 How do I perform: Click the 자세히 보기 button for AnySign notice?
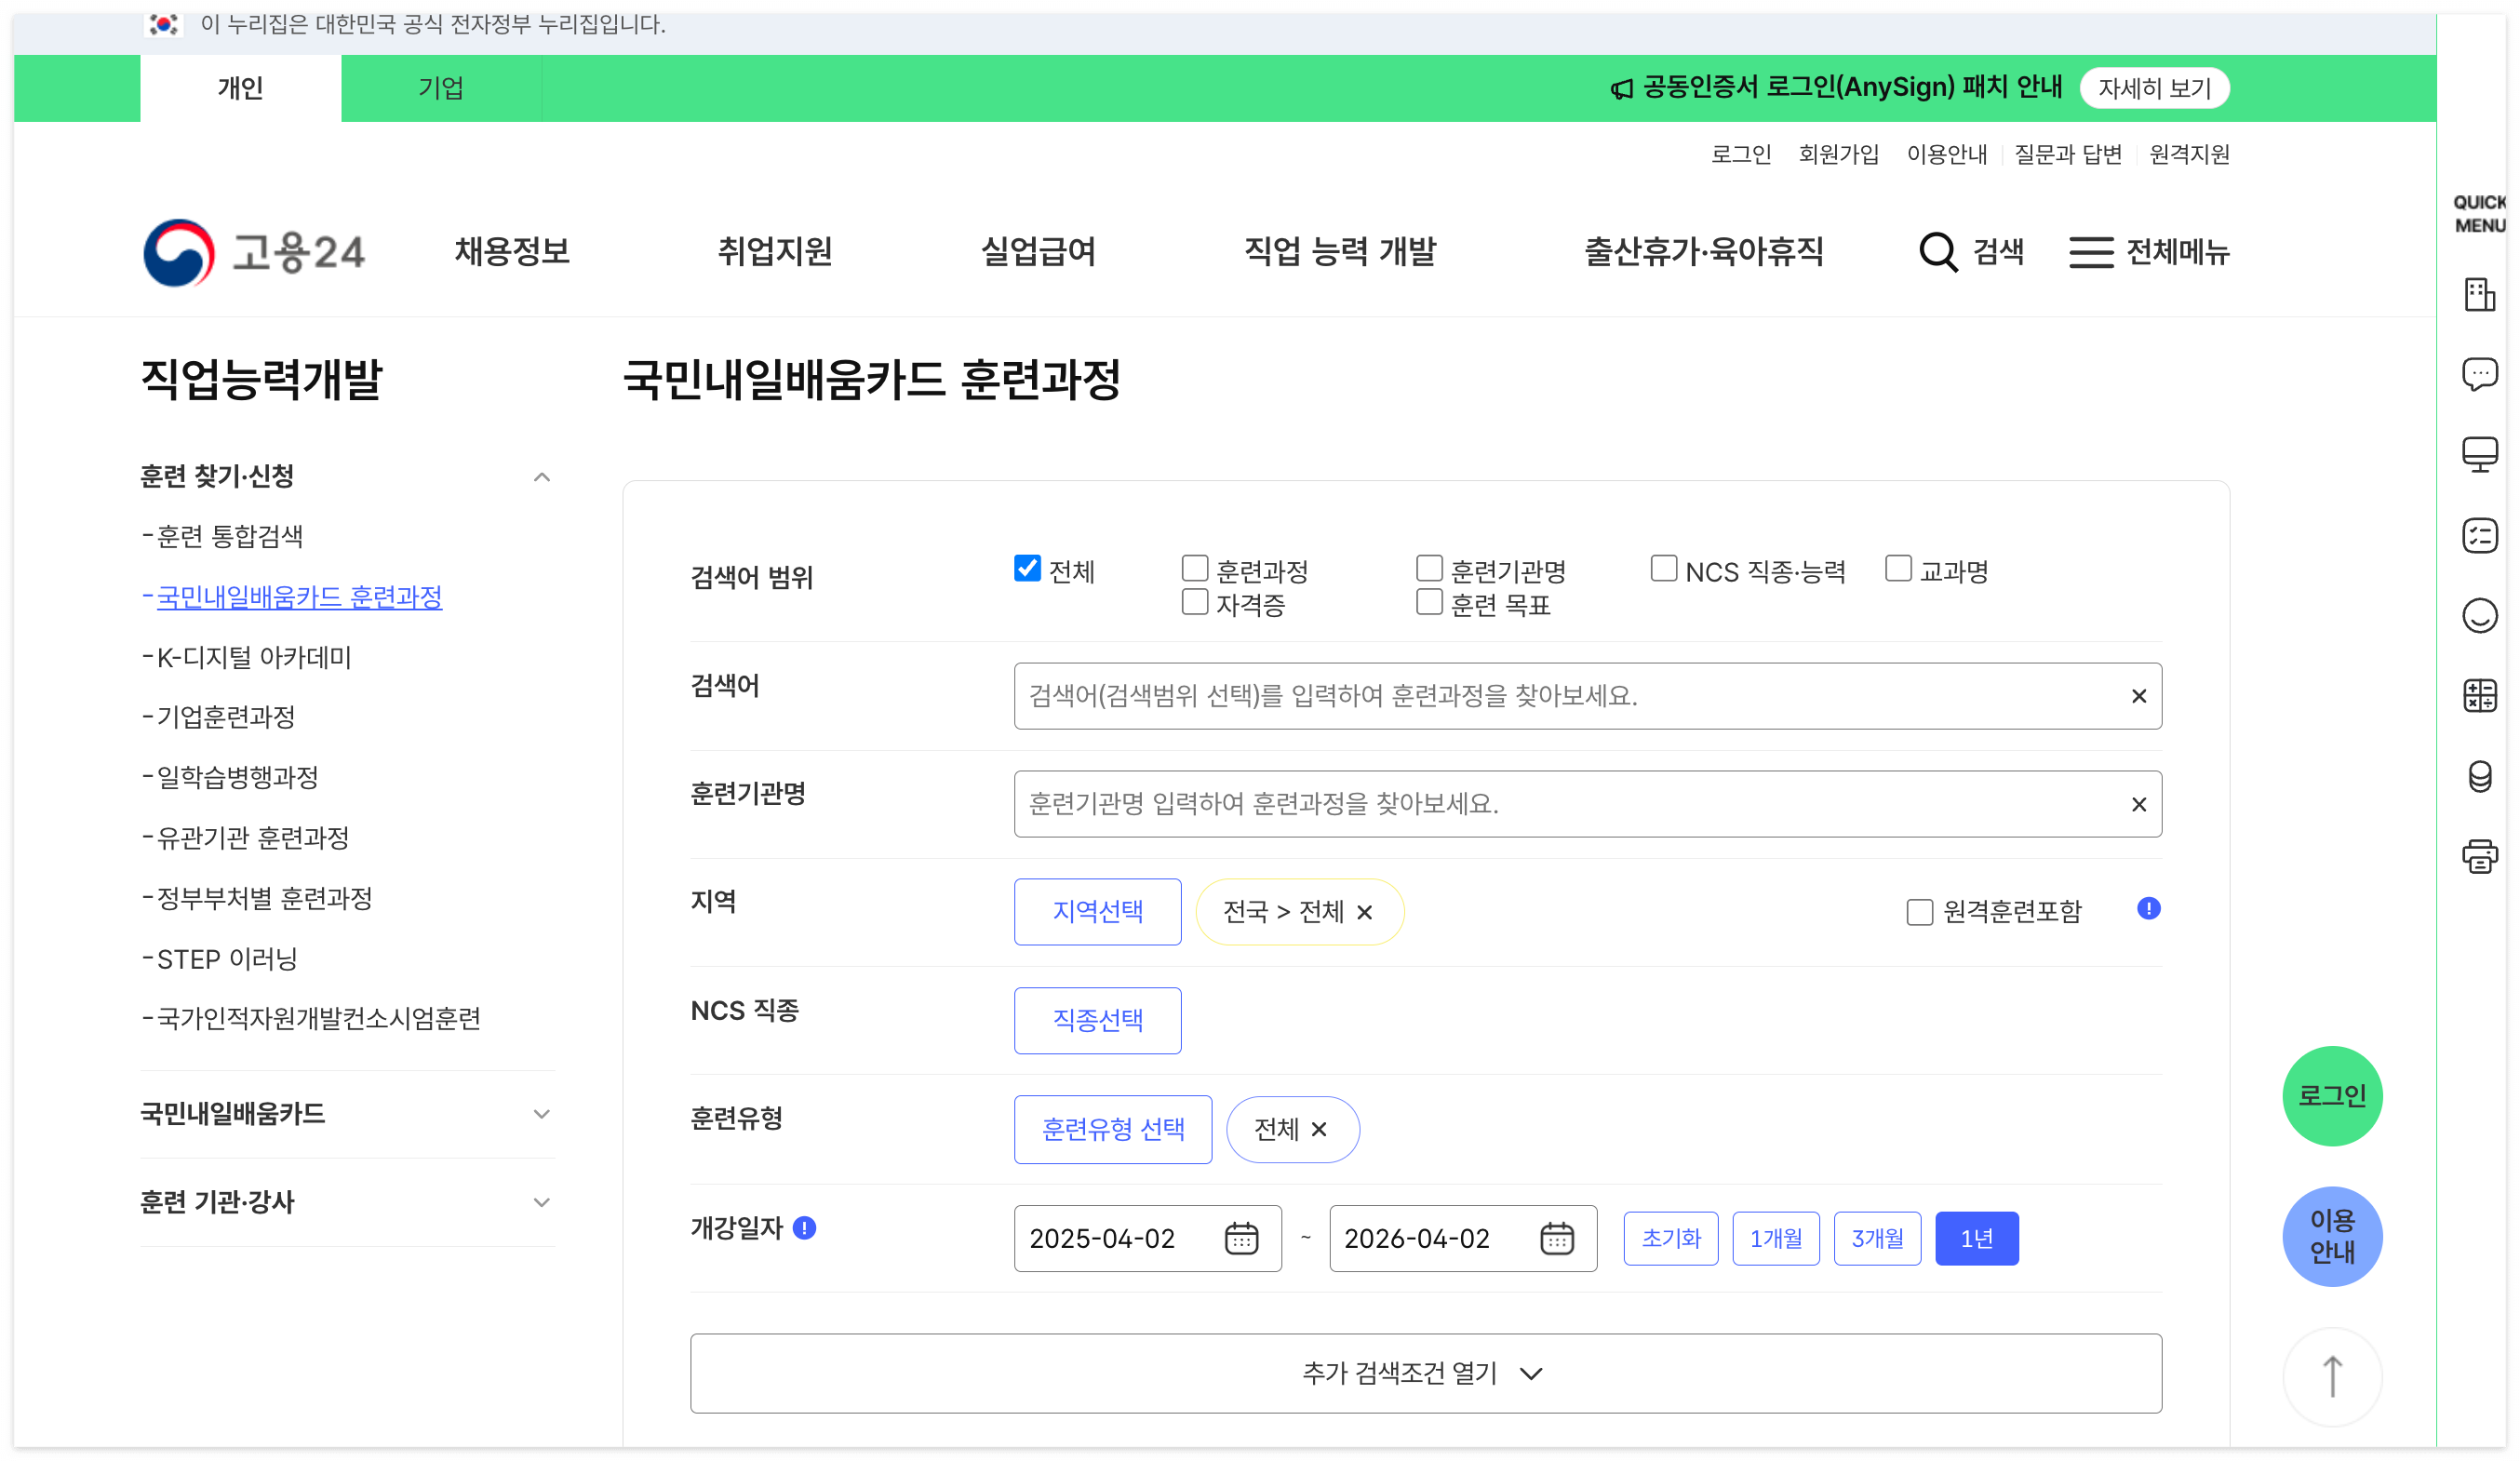(2155, 88)
